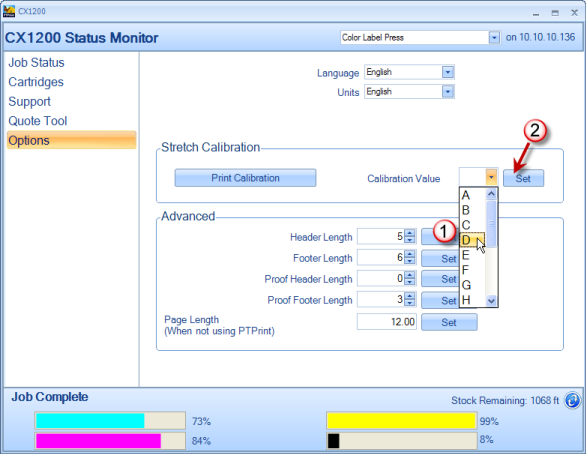This screenshot has height=454, width=586.
Task: Increase Header Length with up arrow
Action: point(410,233)
